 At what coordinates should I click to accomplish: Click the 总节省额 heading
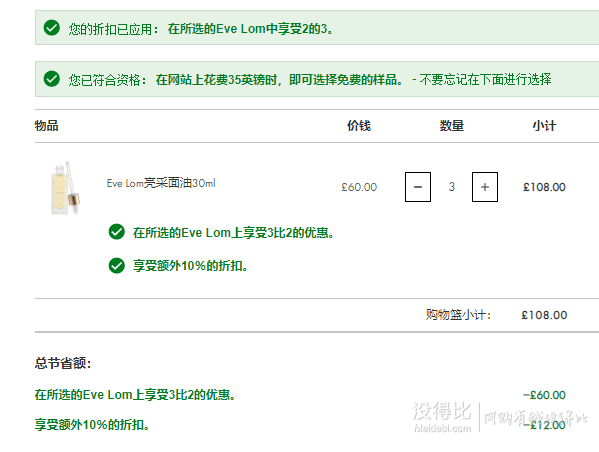coord(63,363)
